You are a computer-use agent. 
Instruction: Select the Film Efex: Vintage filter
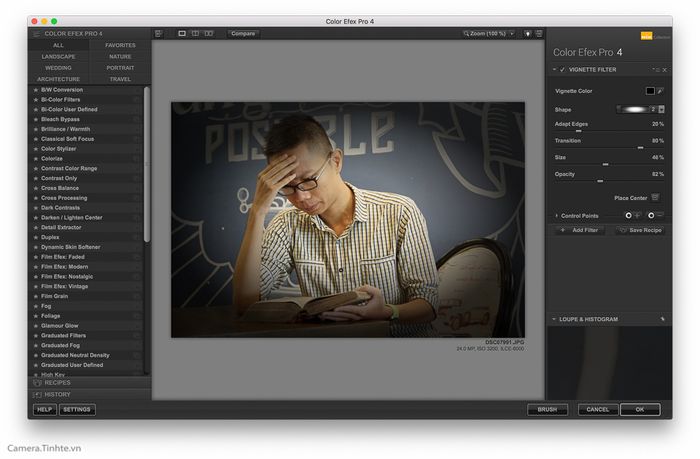pos(87,286)
